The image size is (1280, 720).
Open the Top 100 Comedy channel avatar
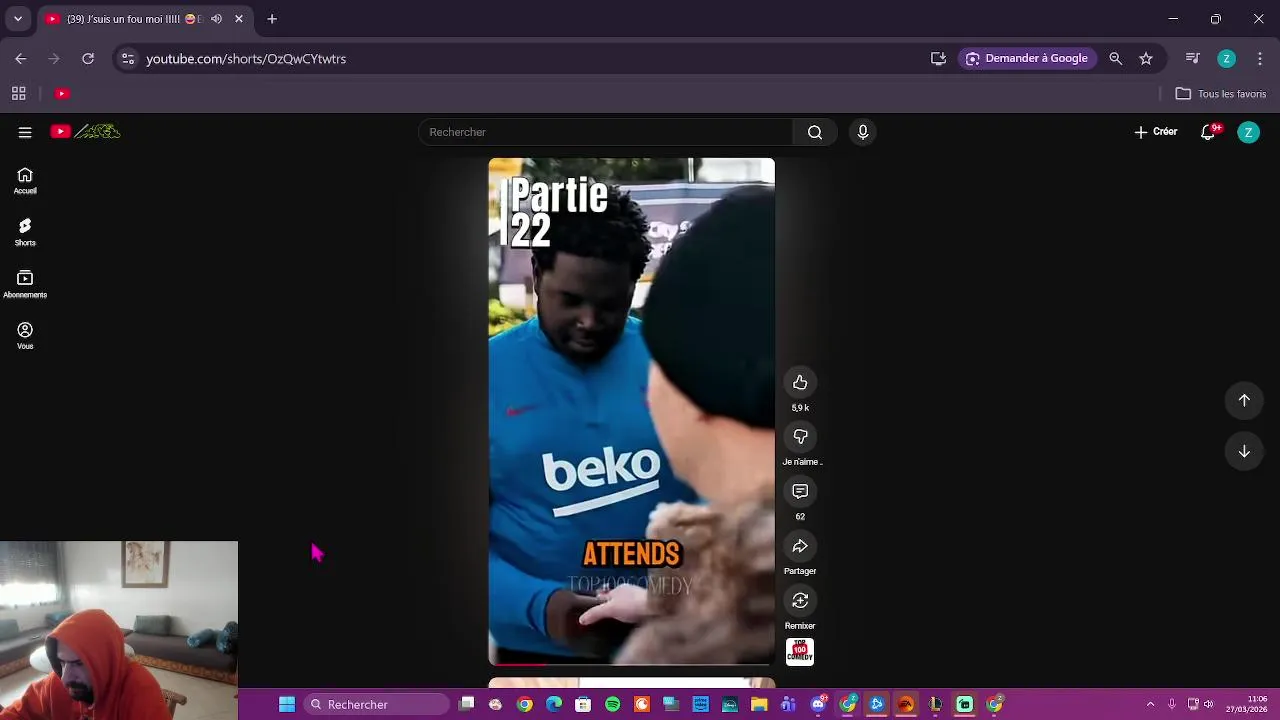click(x=800, y=652)
